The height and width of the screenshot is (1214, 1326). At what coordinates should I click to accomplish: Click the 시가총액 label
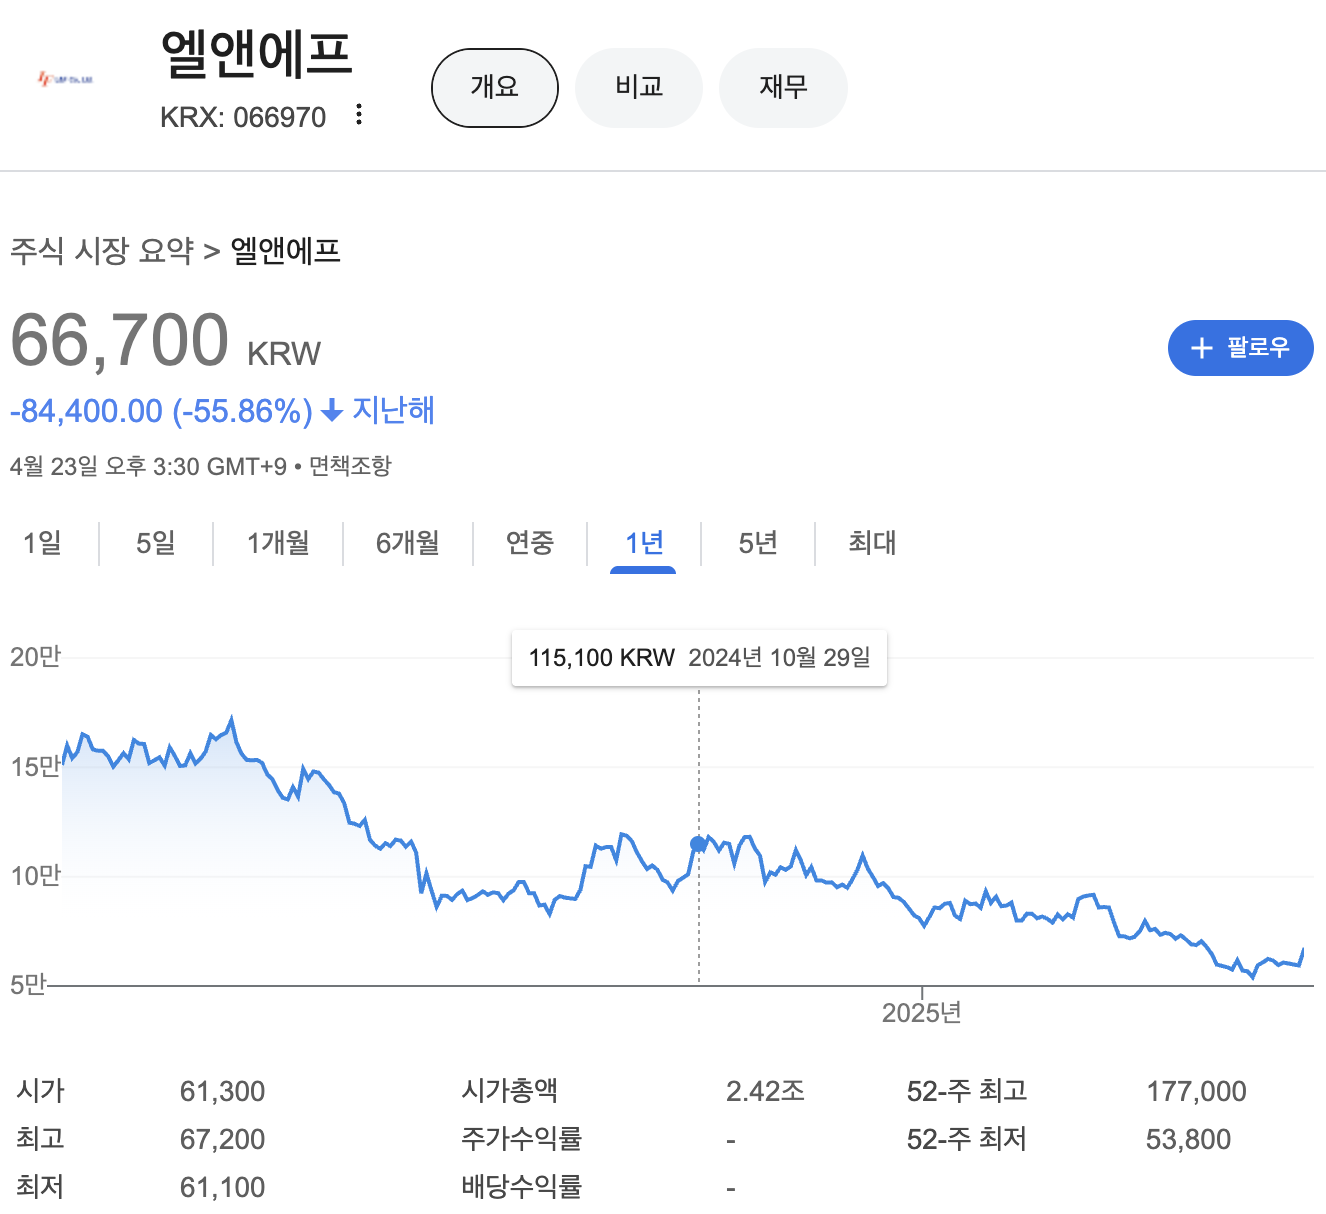click(x=509, y=1091)
